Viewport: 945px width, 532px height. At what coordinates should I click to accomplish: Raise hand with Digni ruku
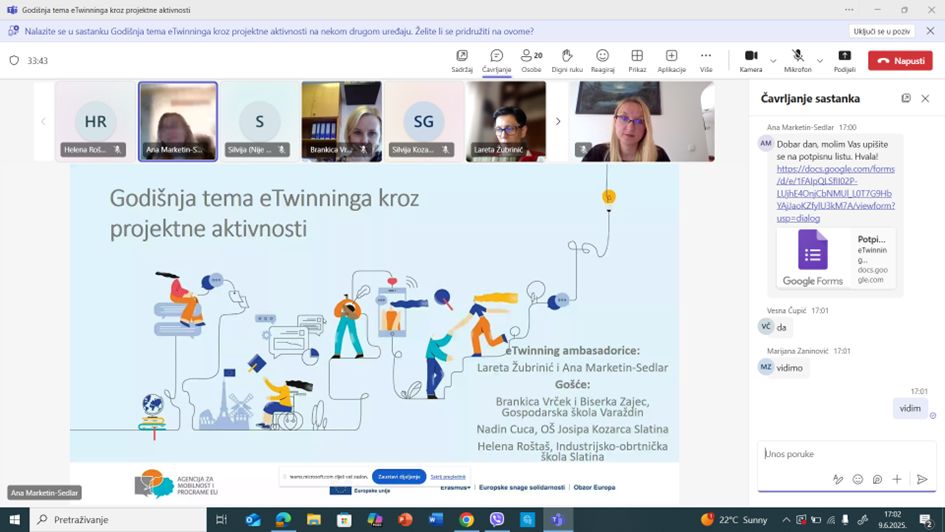click(x=567, y=61)
